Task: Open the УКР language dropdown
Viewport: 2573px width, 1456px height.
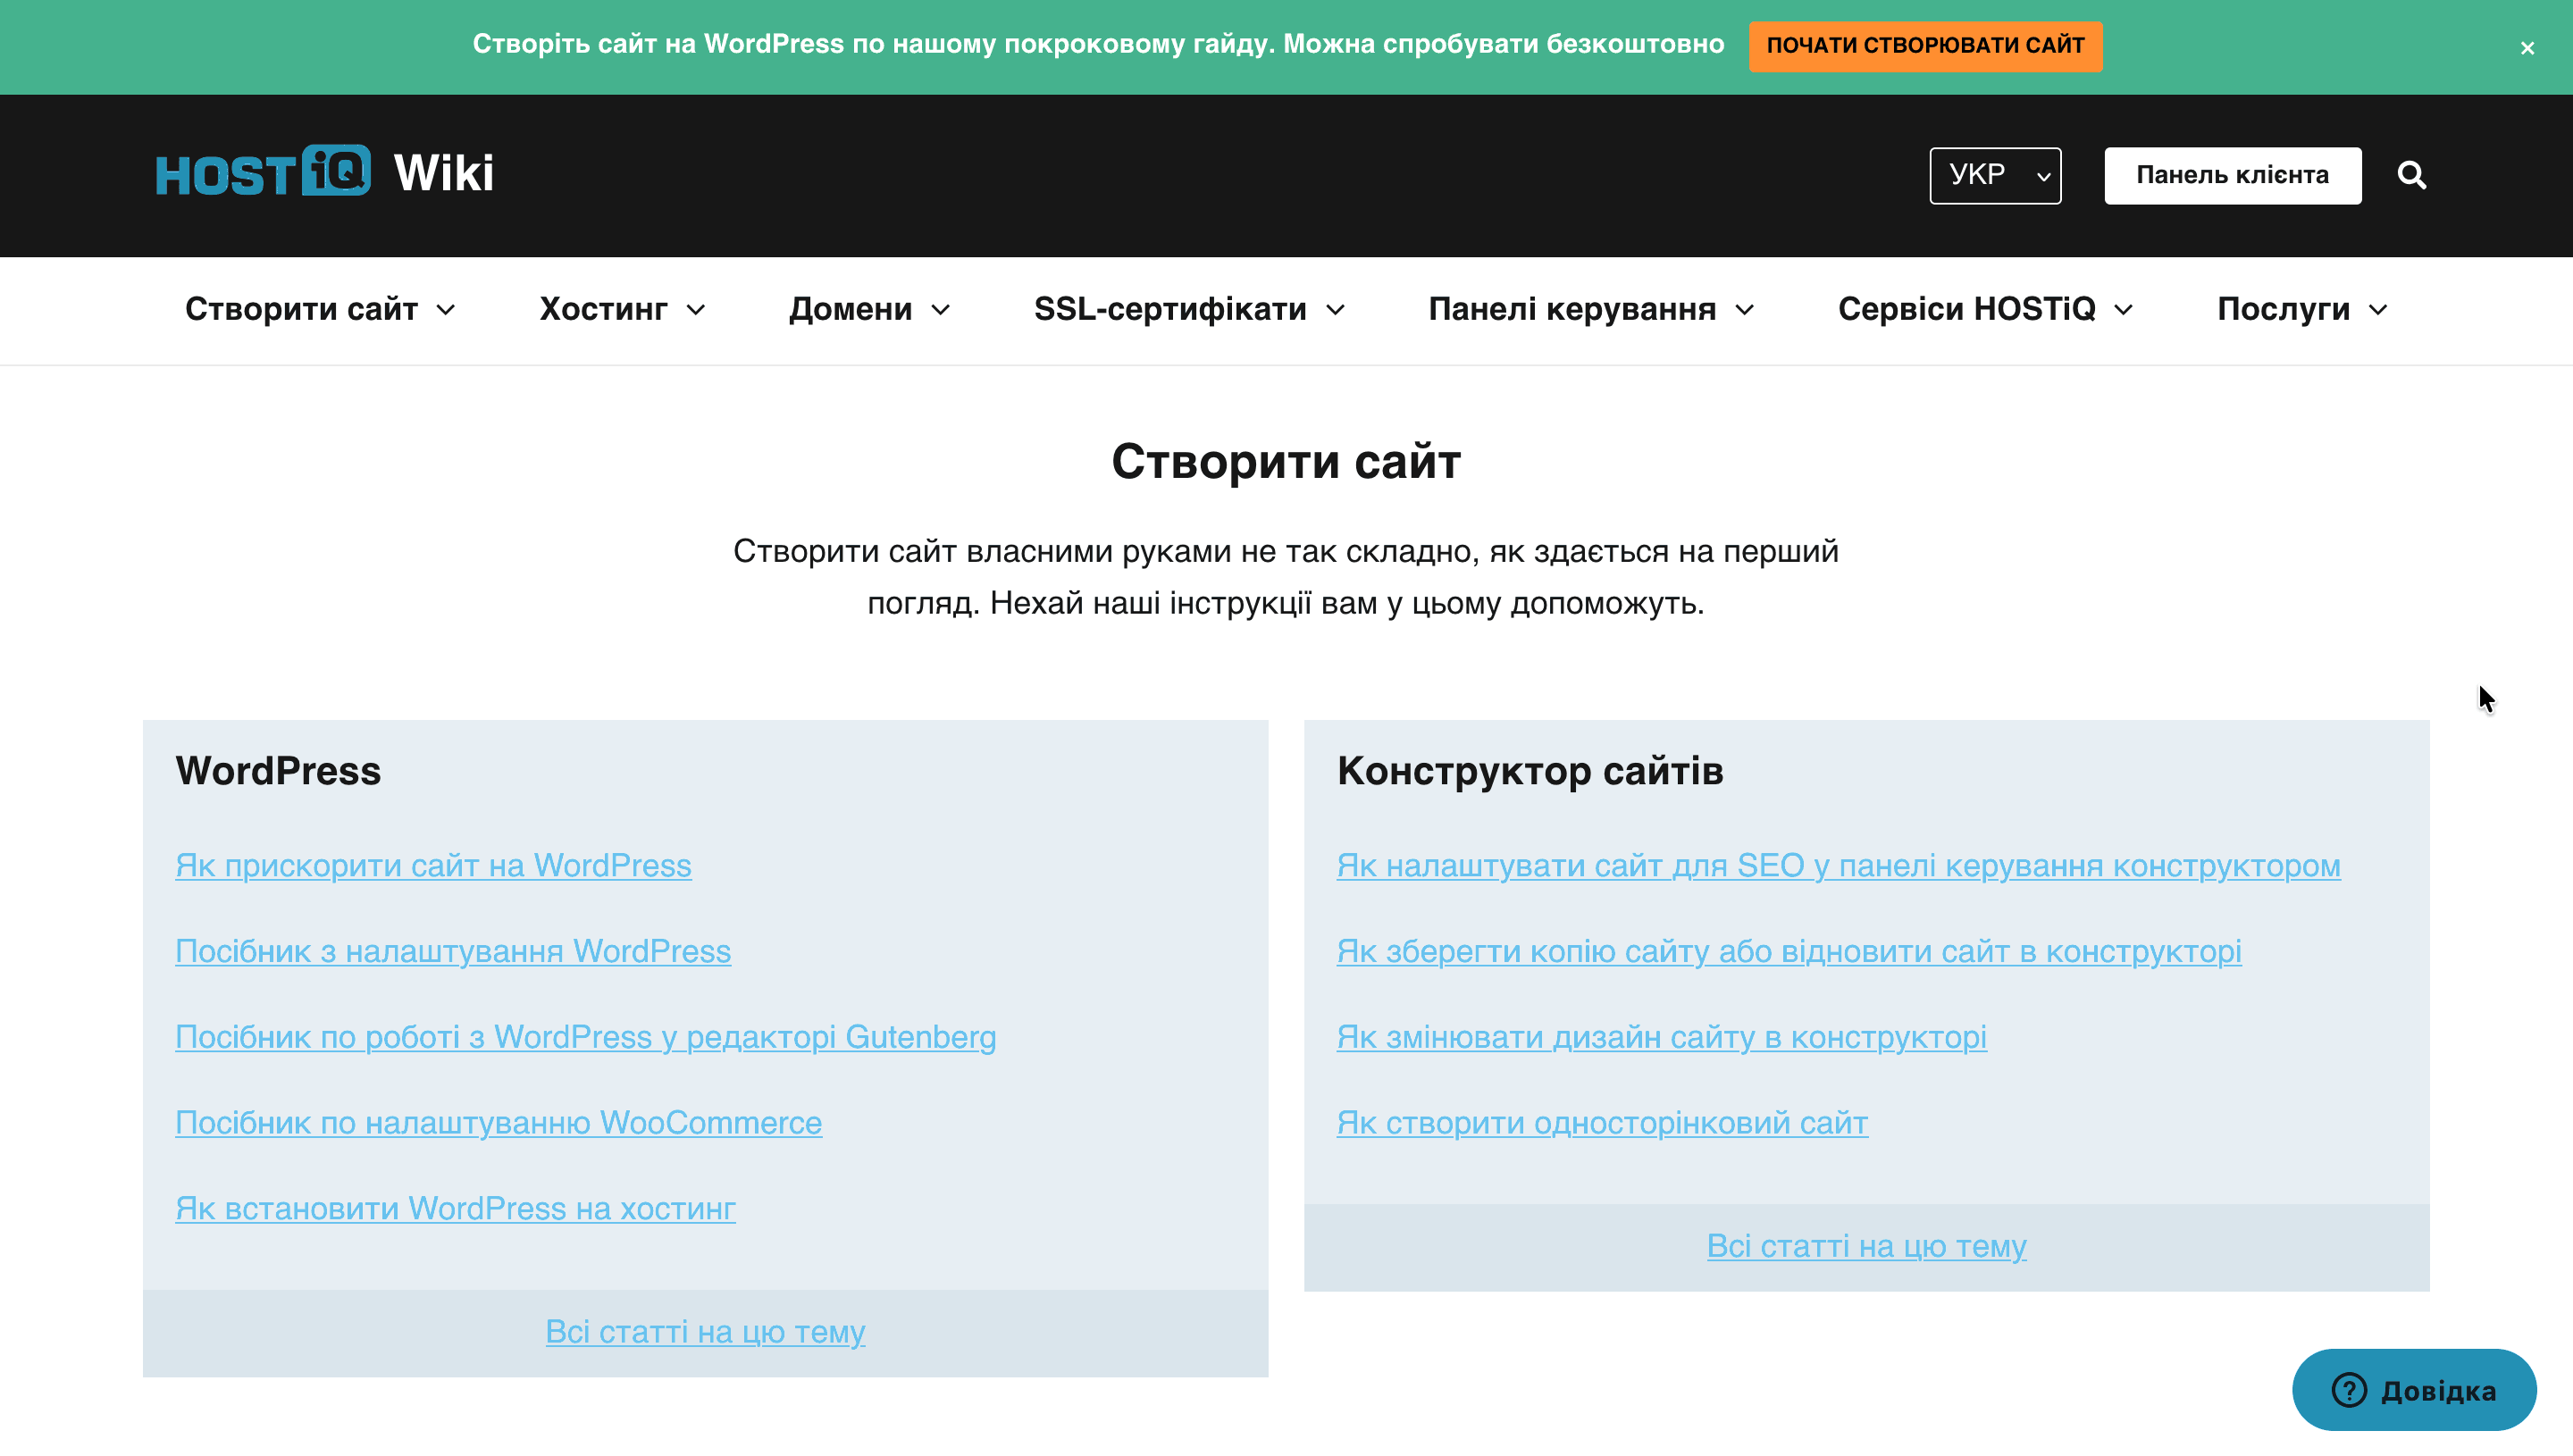Action: (1995, 175)
